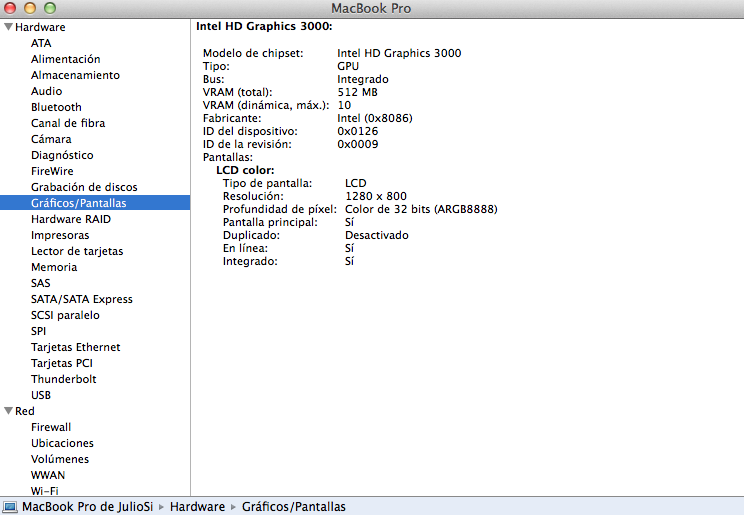Click Hardware in the bottom path bar
Viewport: 744px width, 515px height.
coord(197,507)
